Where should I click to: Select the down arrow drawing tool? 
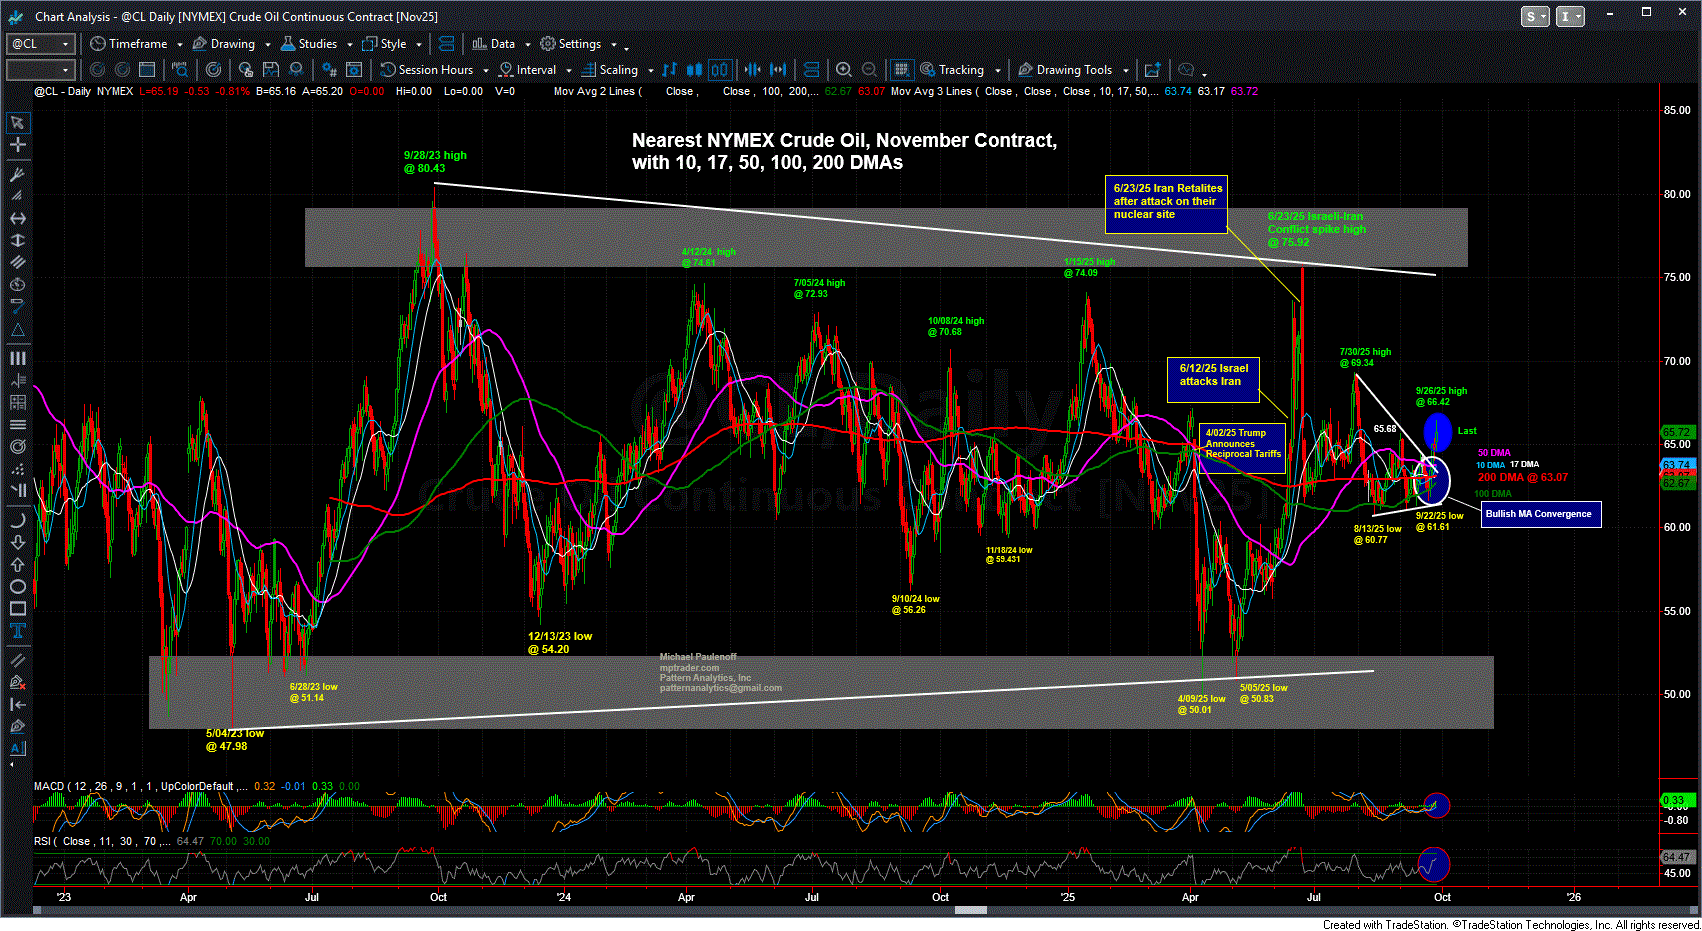[x=17, y=542]
